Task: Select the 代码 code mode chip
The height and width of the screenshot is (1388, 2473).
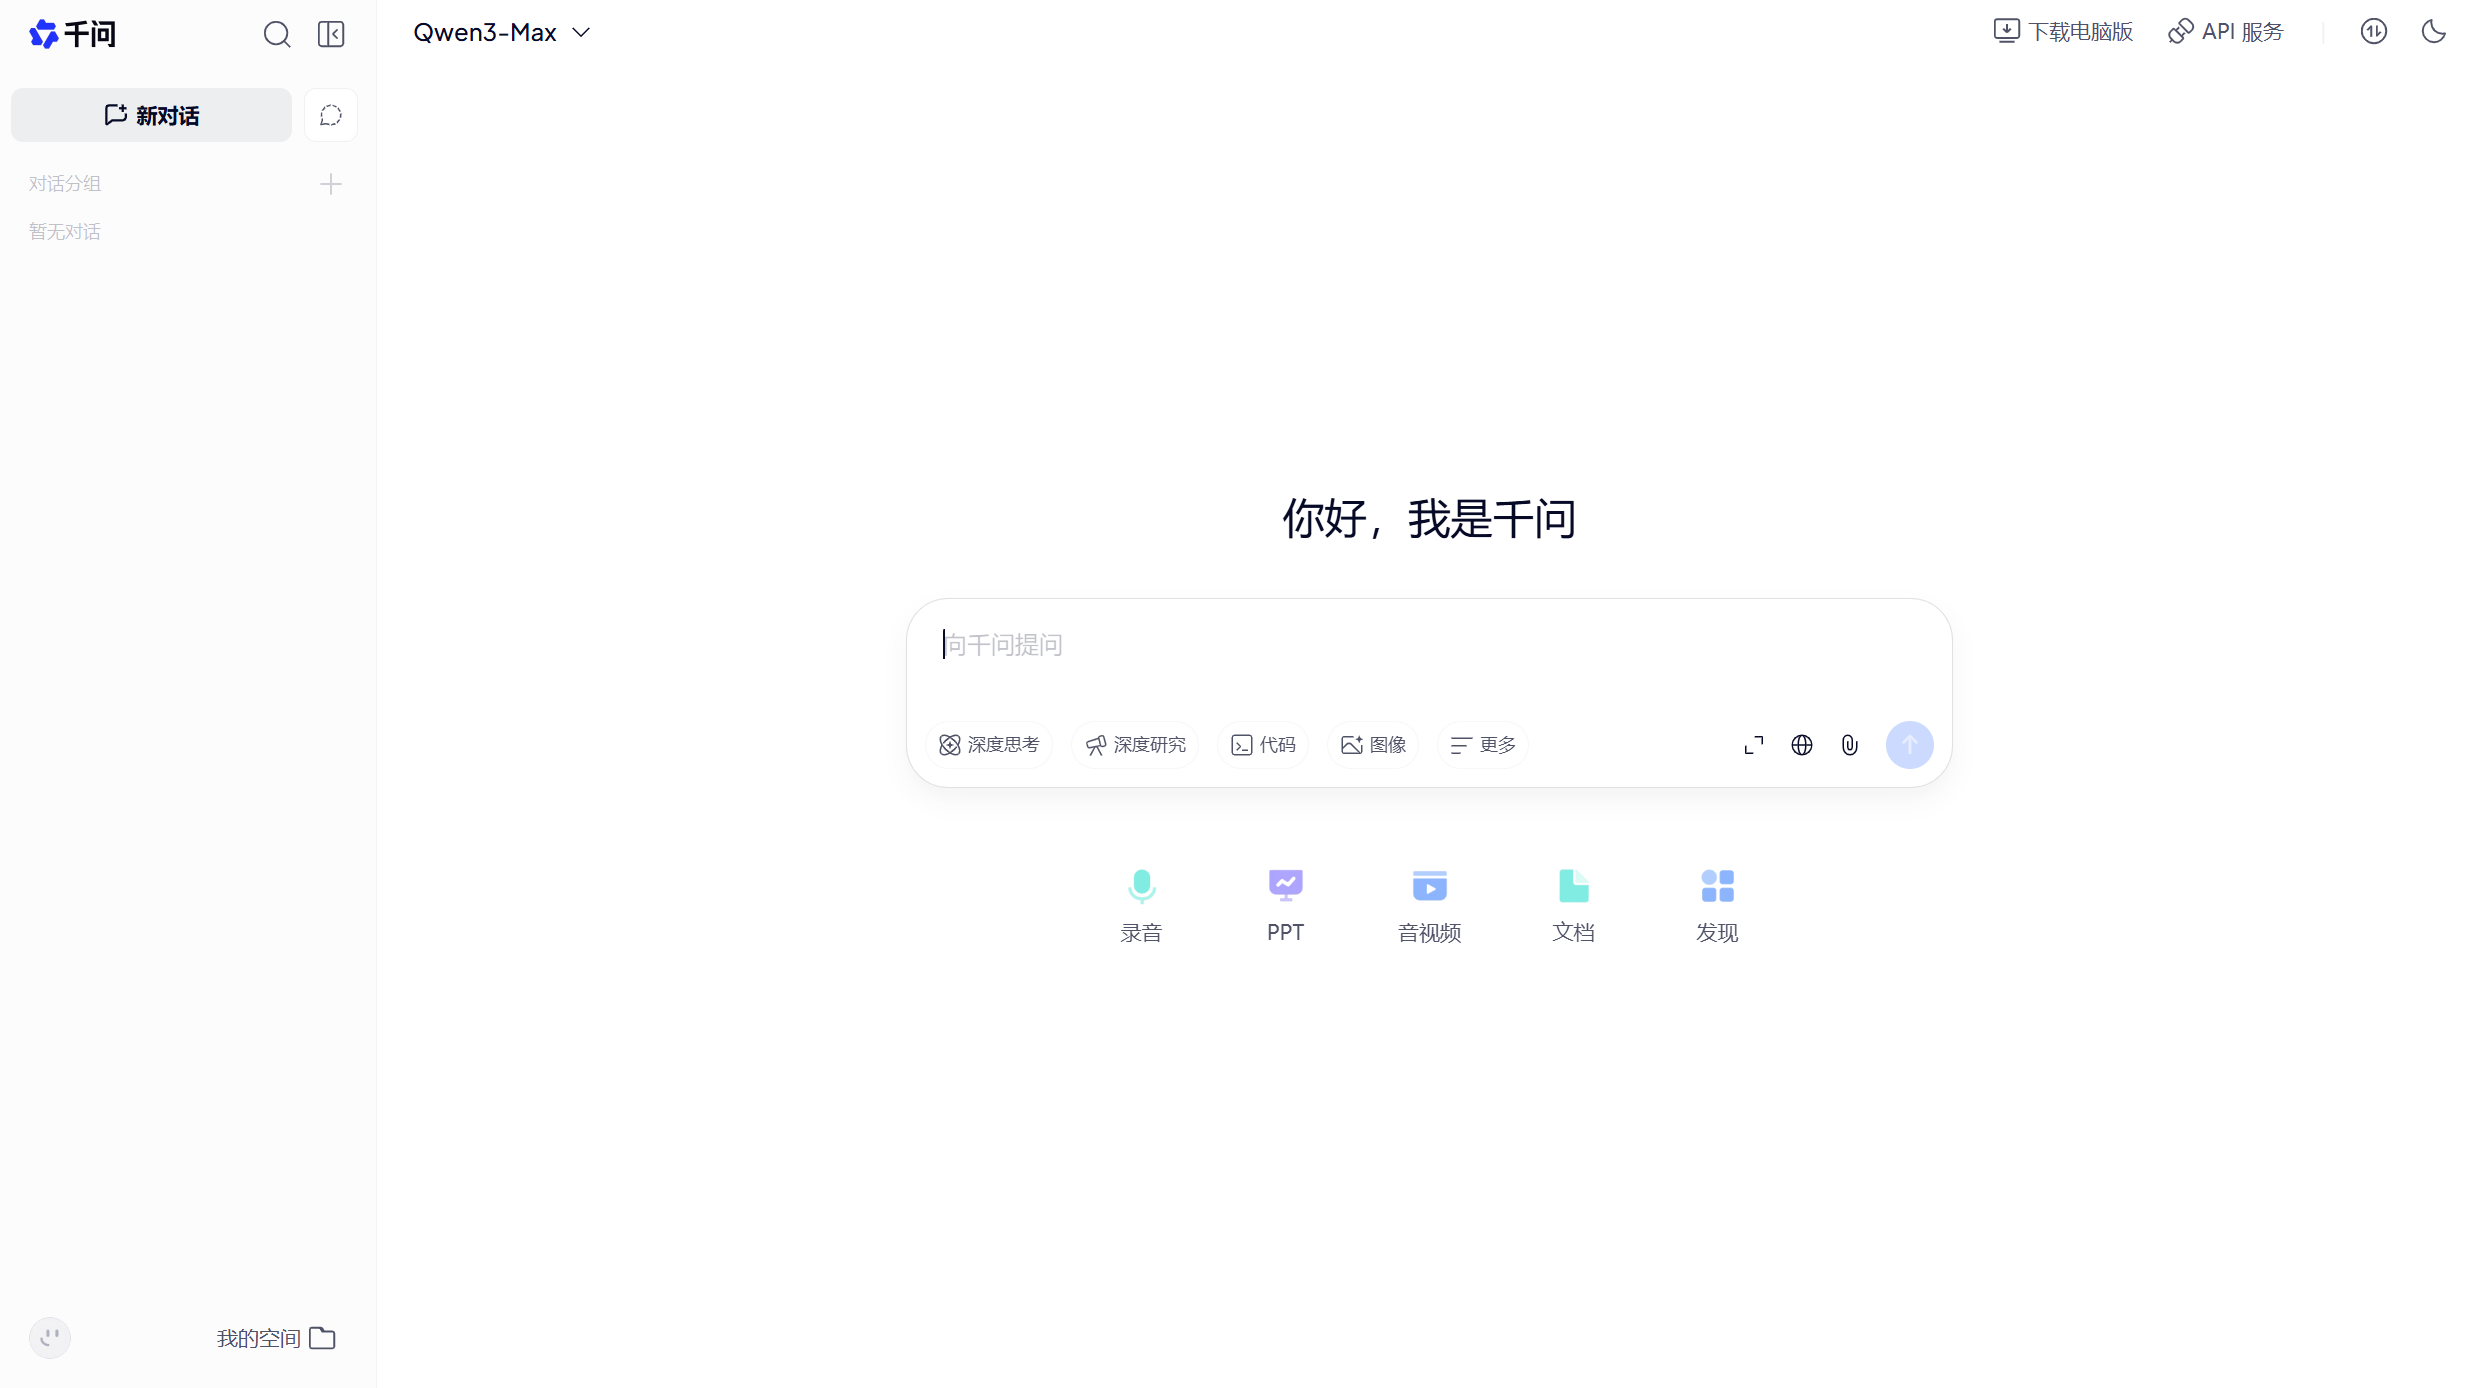Action: click(1263, 745)
